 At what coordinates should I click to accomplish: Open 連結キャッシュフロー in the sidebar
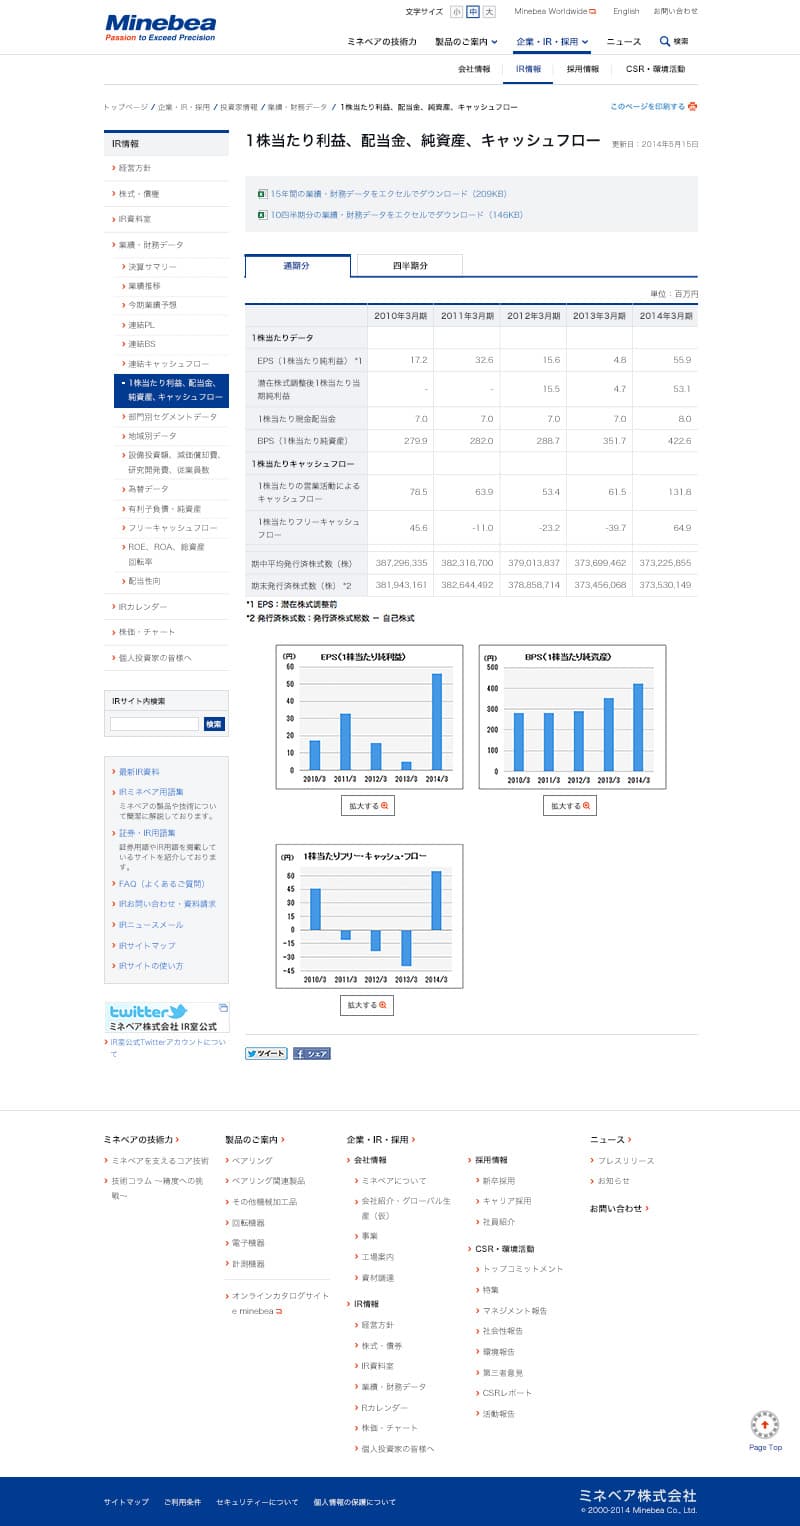168,363
